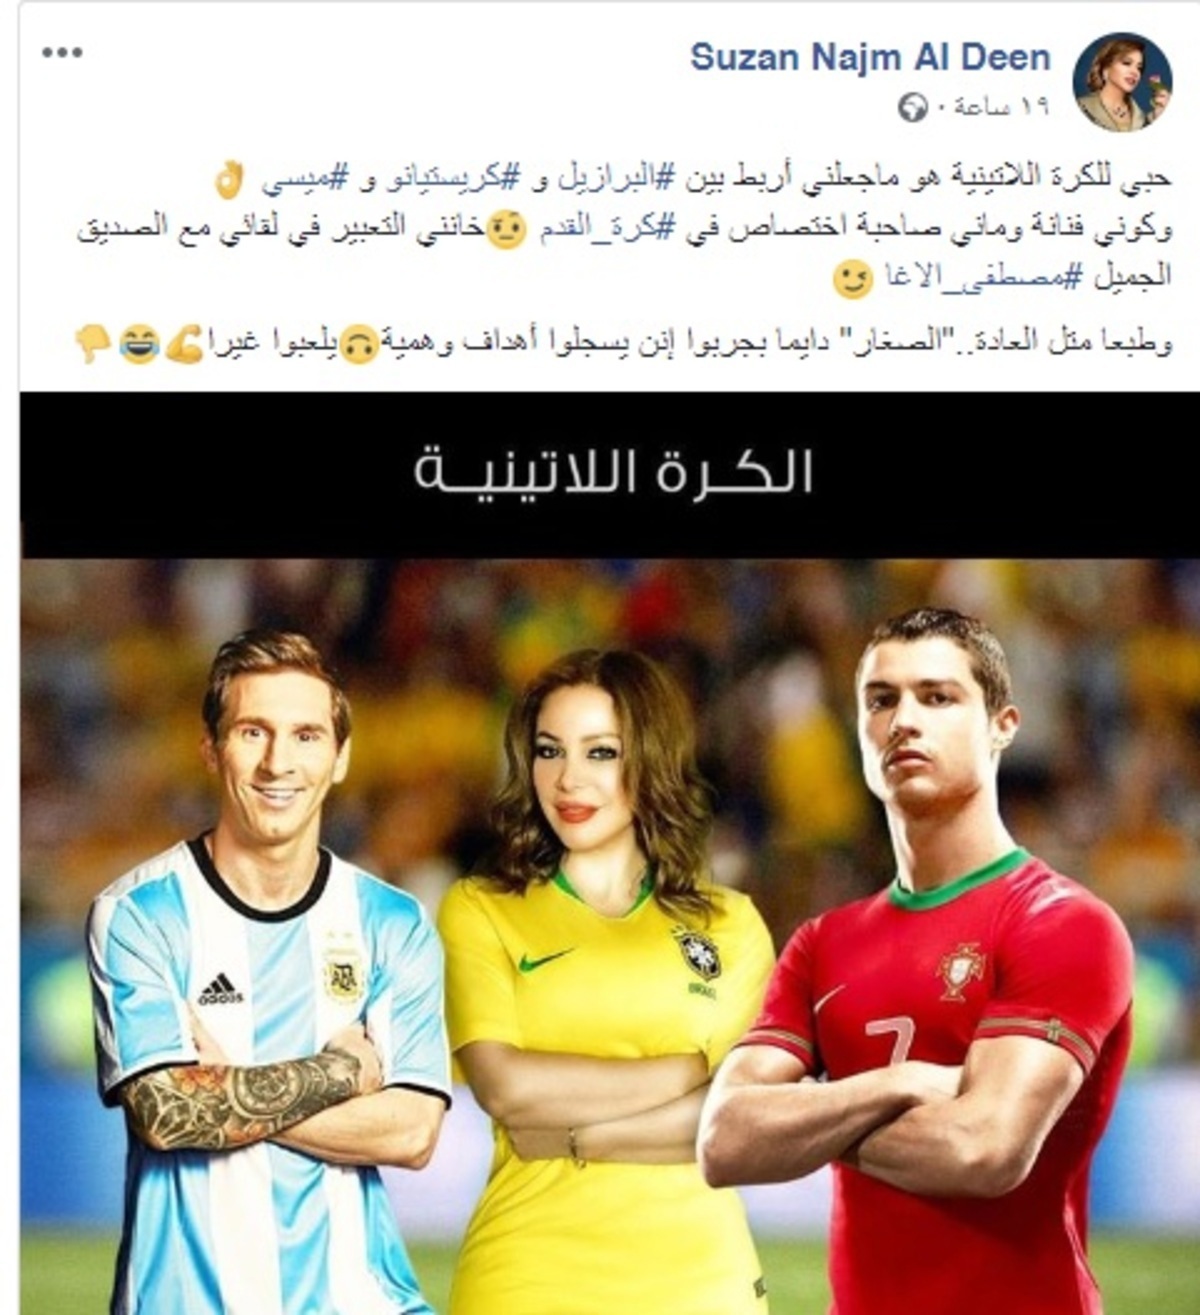The height and width of the screenshot is (1315, 1200).
Task: Click the OK hand emoji
Action: pos(230,181)
